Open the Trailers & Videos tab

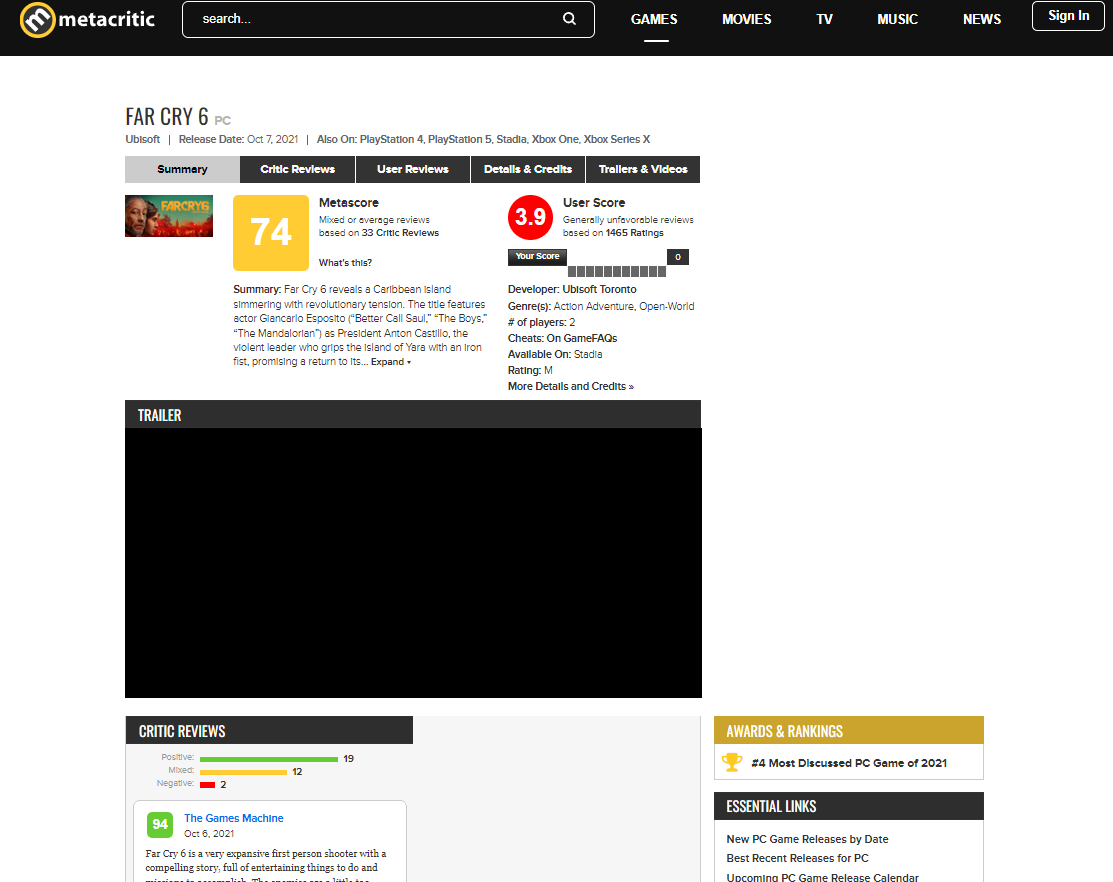click(643, 170)
